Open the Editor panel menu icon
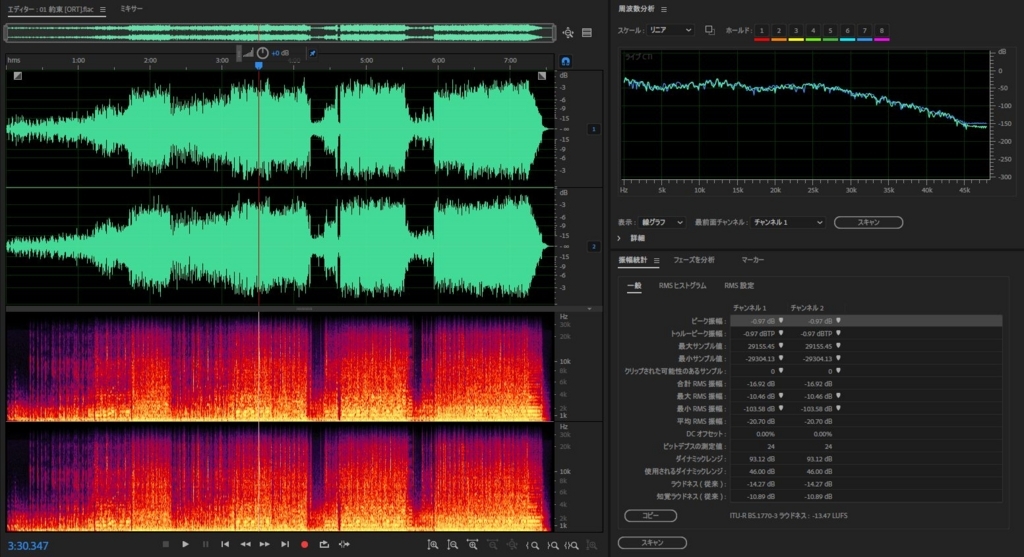This screenshot has width=1024, height=557. click(x=103, y=10)
